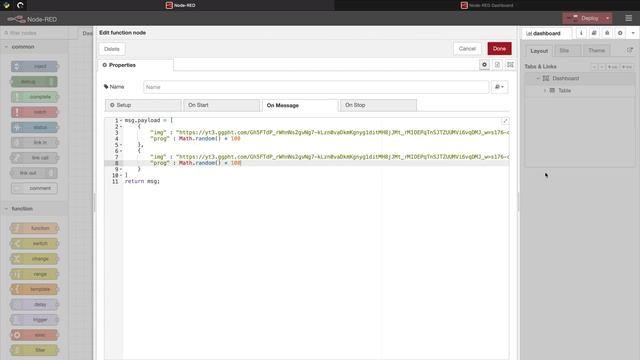Select the change node in the palette
This screenshot has height=360, width=640.
click(34, 259)
